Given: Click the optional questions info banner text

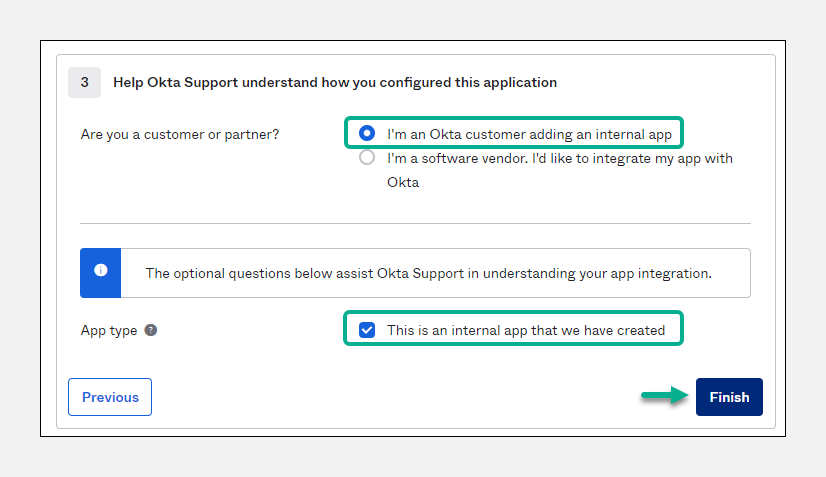Looking at the screenshot, I should coord(428,273).
